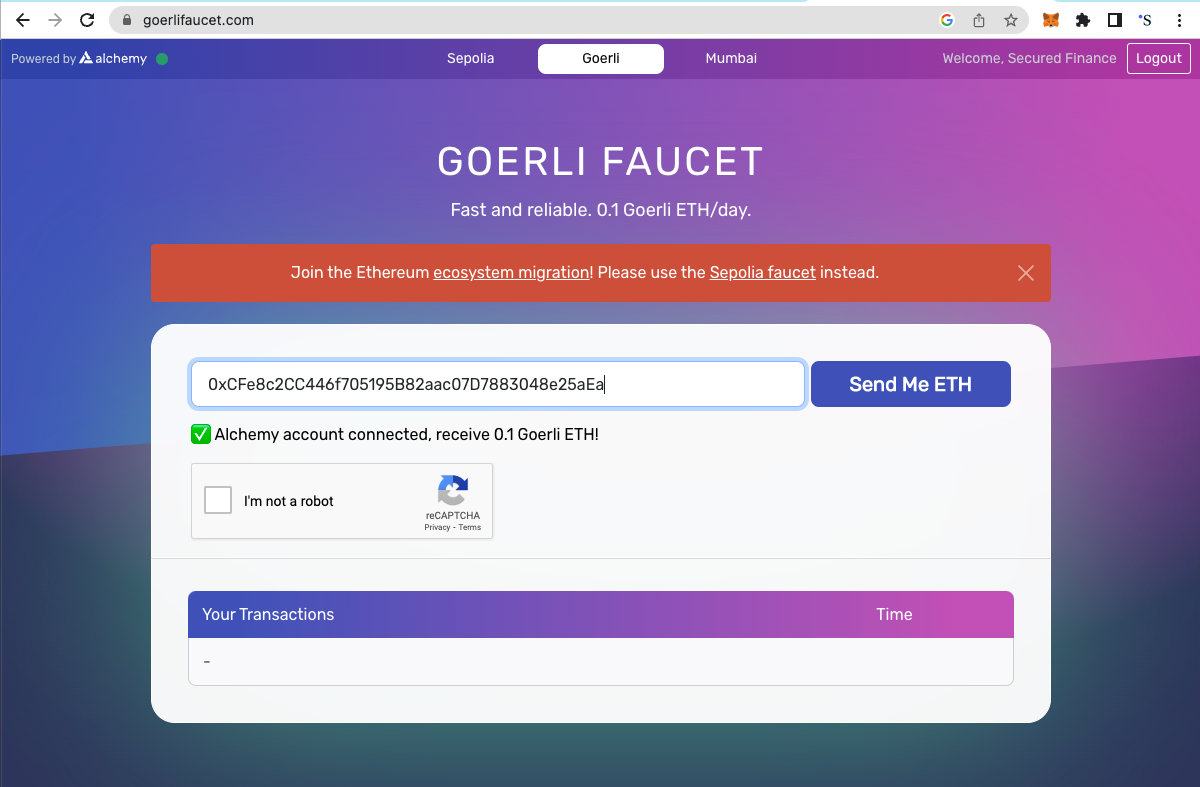This screenshot has height=787, width=1200.
Task: Click the Logout button
Action: click(x=1159, y=59)
